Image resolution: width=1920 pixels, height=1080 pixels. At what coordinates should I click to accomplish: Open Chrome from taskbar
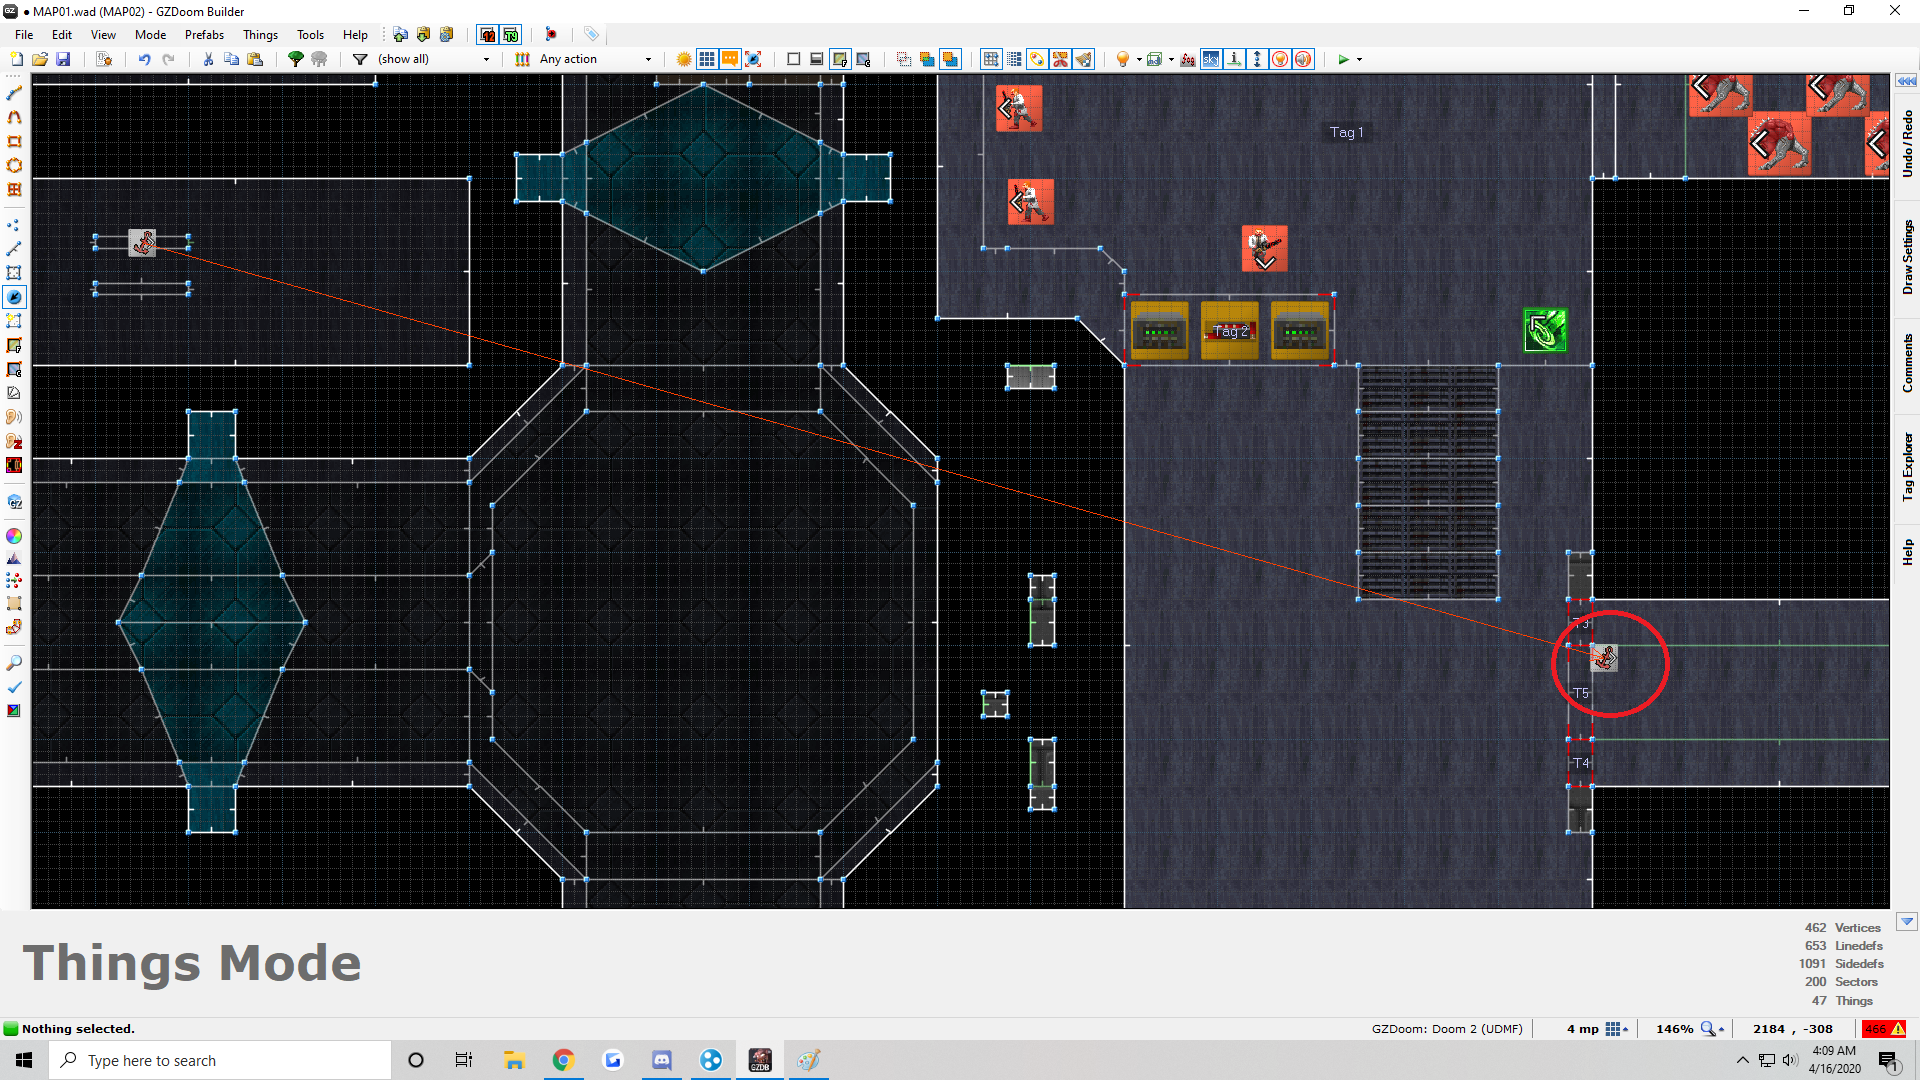[563, 1060]
